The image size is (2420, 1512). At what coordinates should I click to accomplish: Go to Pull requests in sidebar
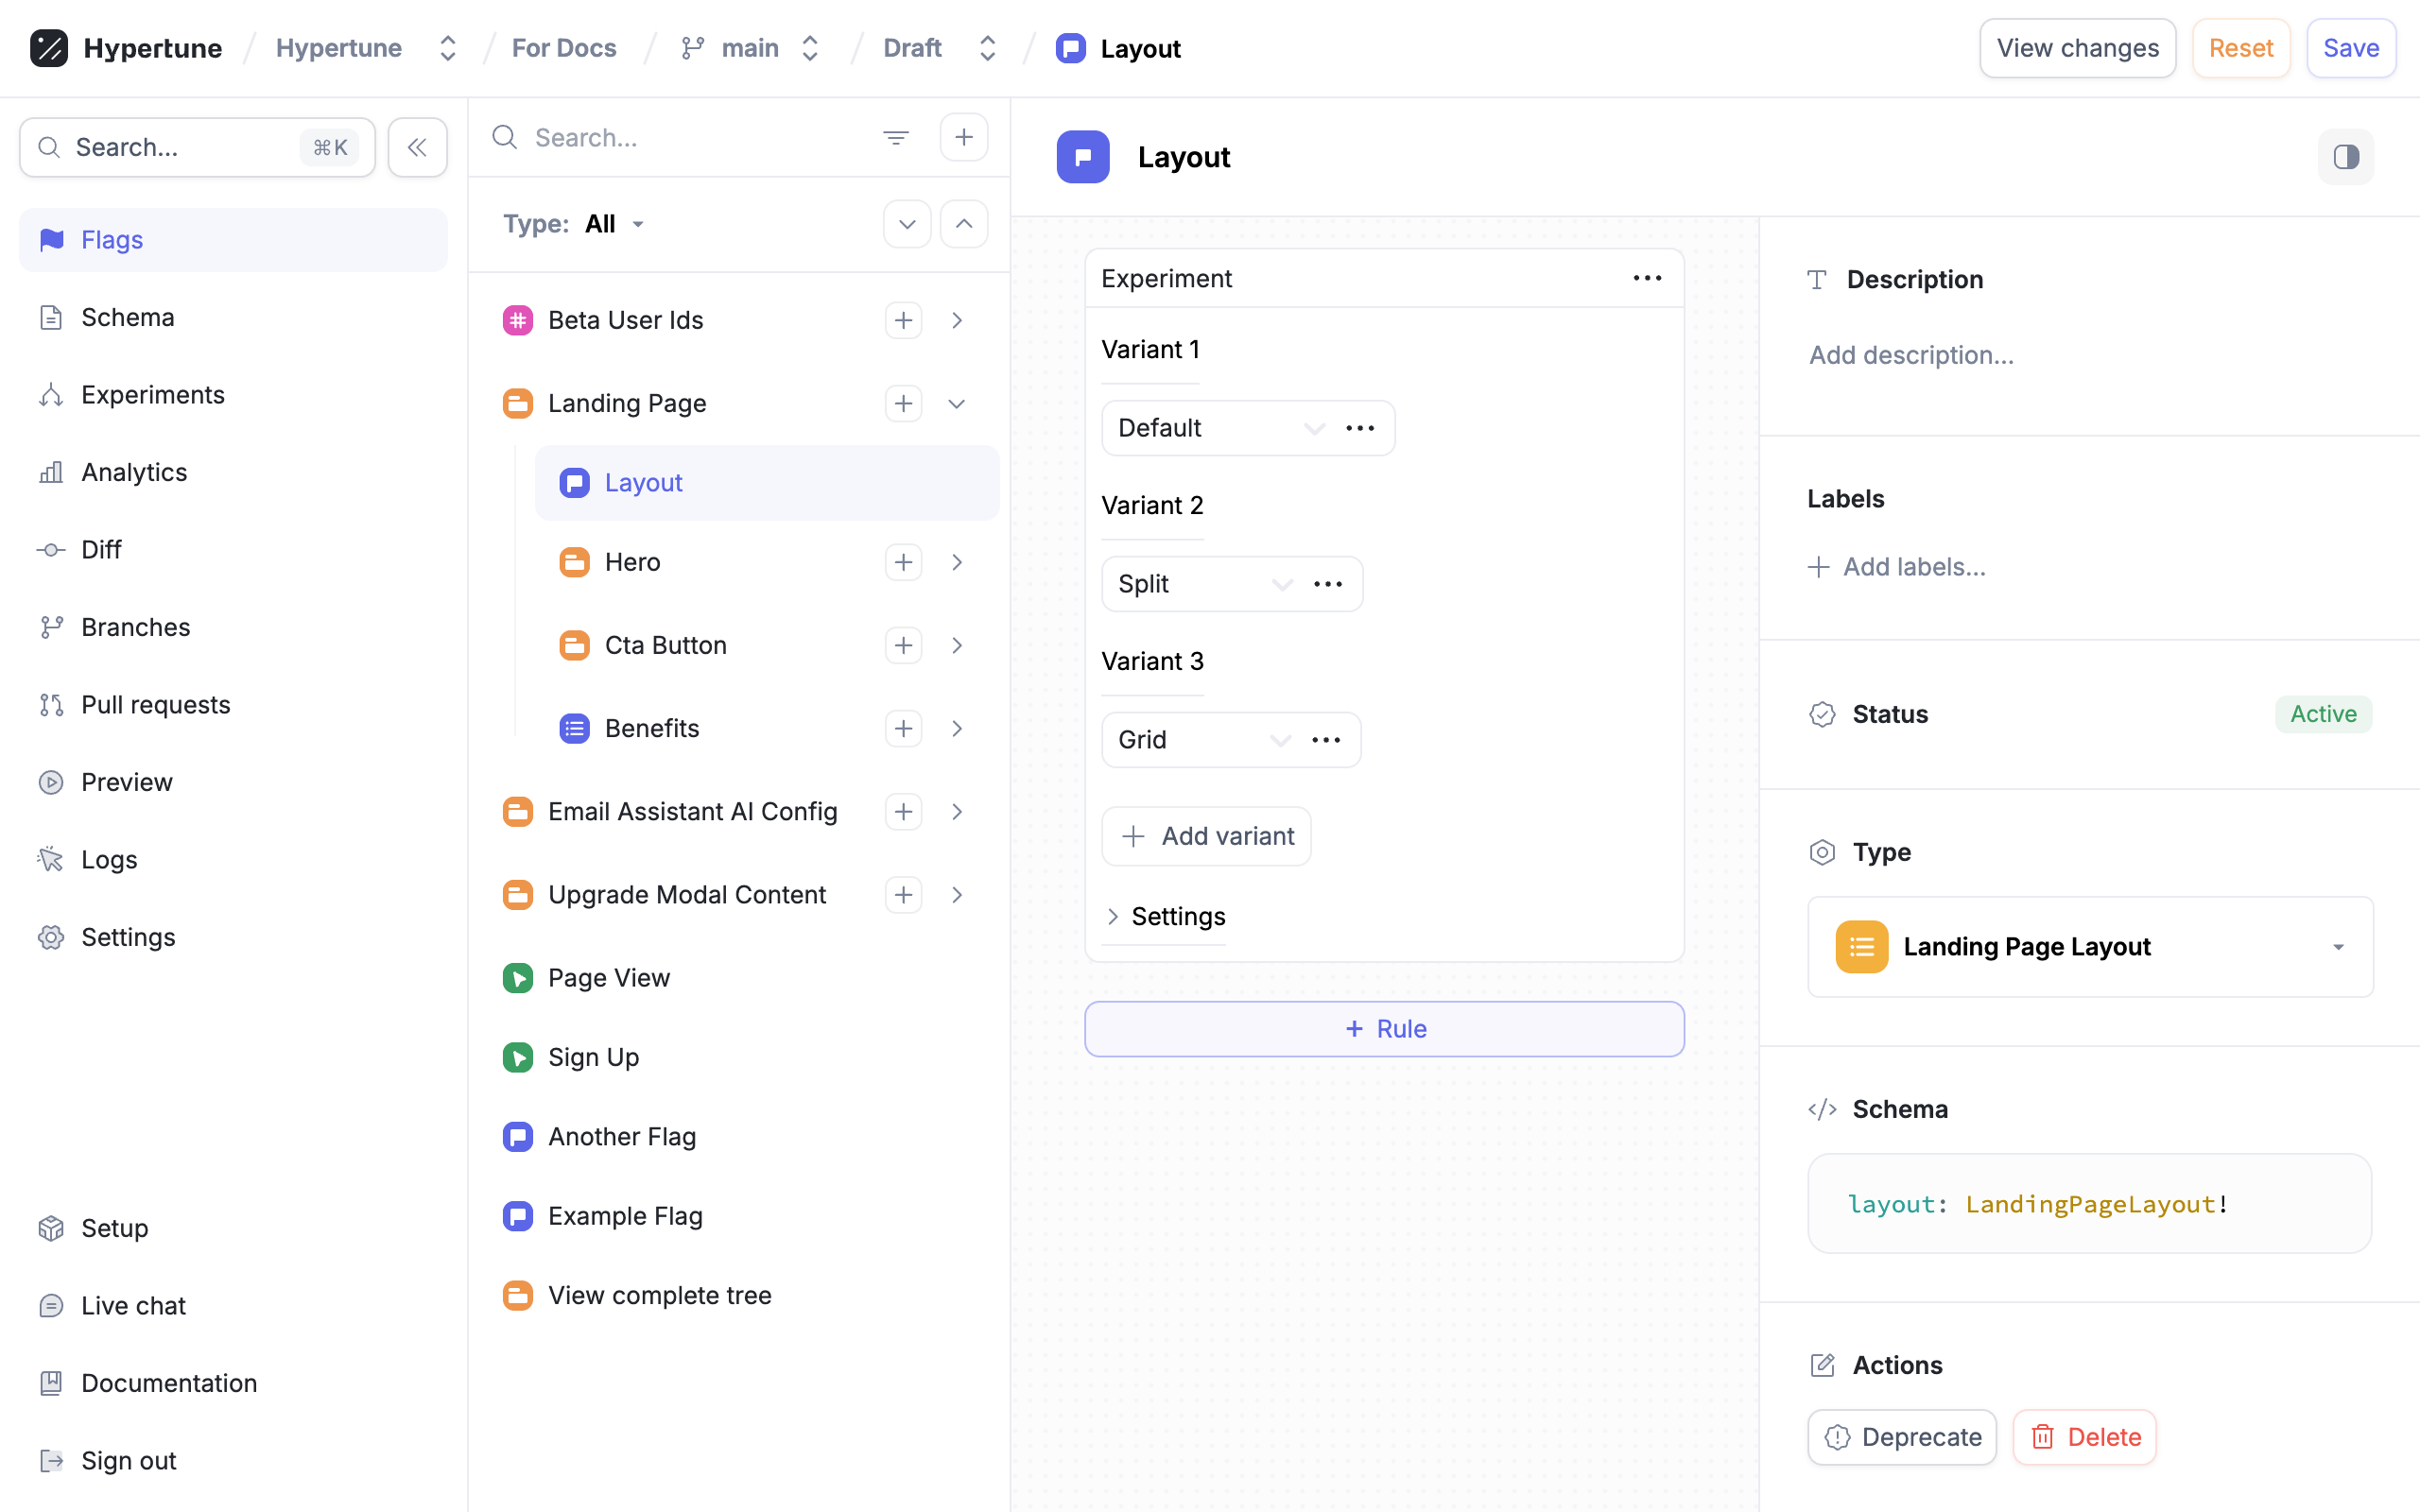pyautogui.click(x=155, y=705)
